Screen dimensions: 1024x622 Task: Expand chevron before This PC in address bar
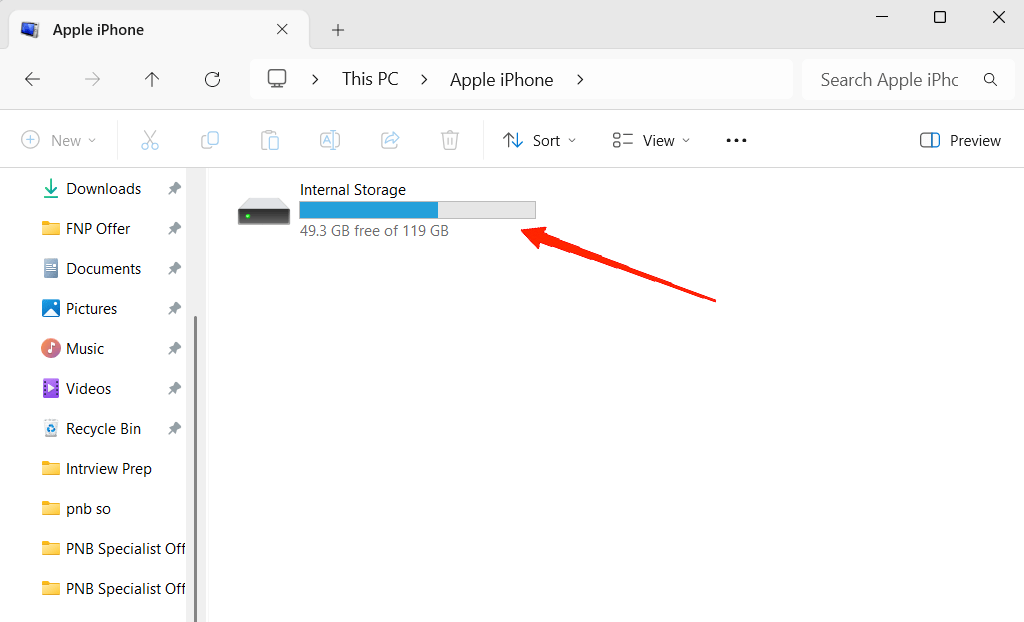(x=315, y=80)
